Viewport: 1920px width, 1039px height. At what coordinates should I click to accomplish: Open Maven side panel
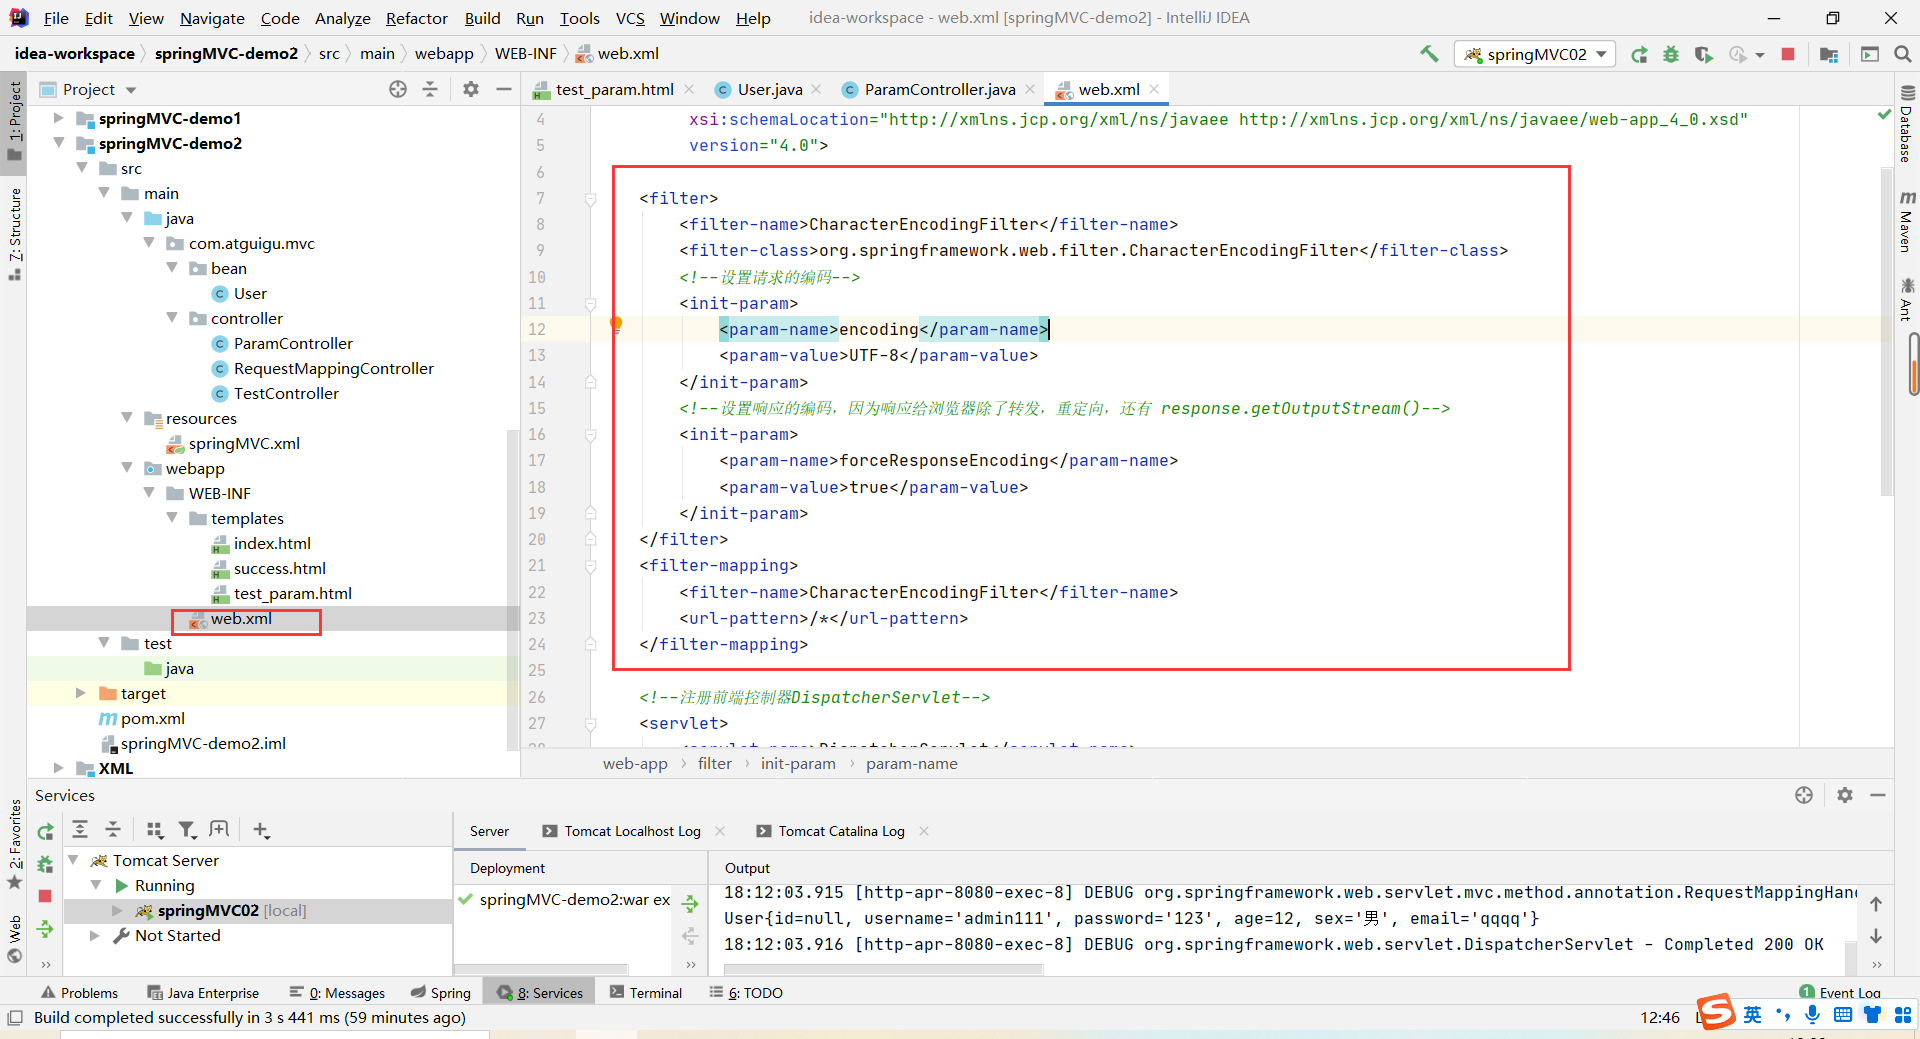pyautogui.click(x=1906, y=222)
